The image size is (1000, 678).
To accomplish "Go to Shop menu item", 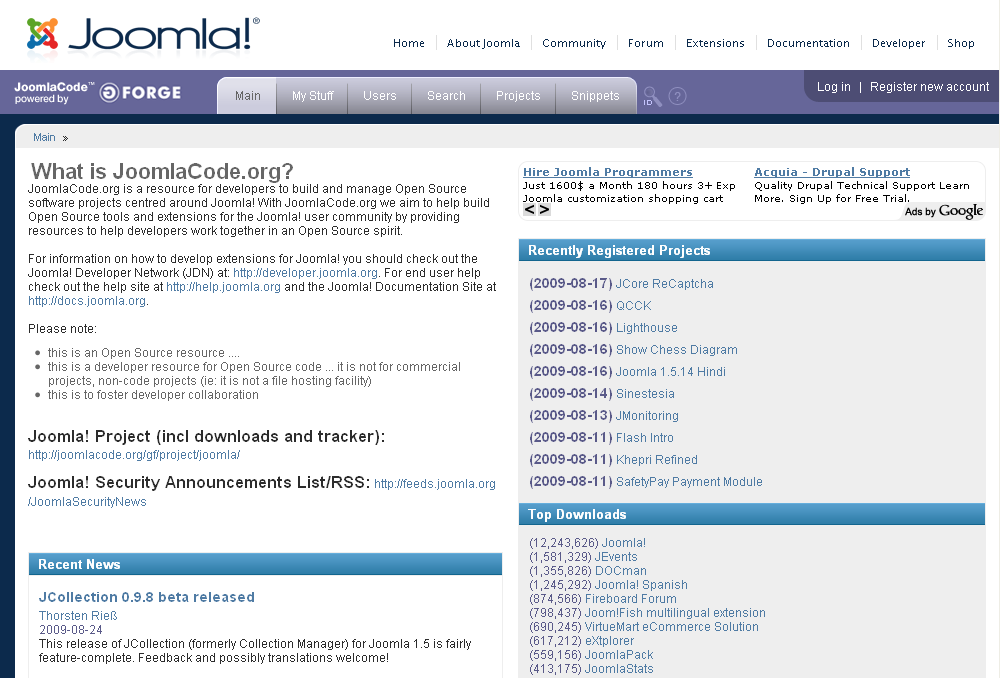I will [x=960, y=43].
